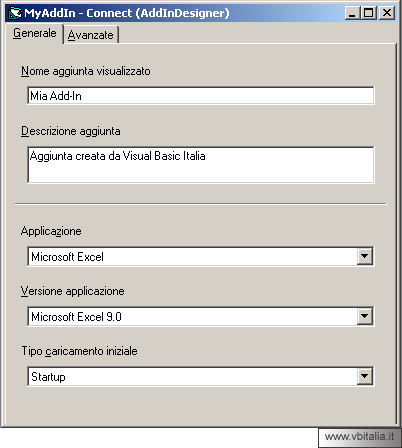Click the designer icon in the title bar
Image resolution: width=402 pixels, height=448 pixels.
pos(15,13)
